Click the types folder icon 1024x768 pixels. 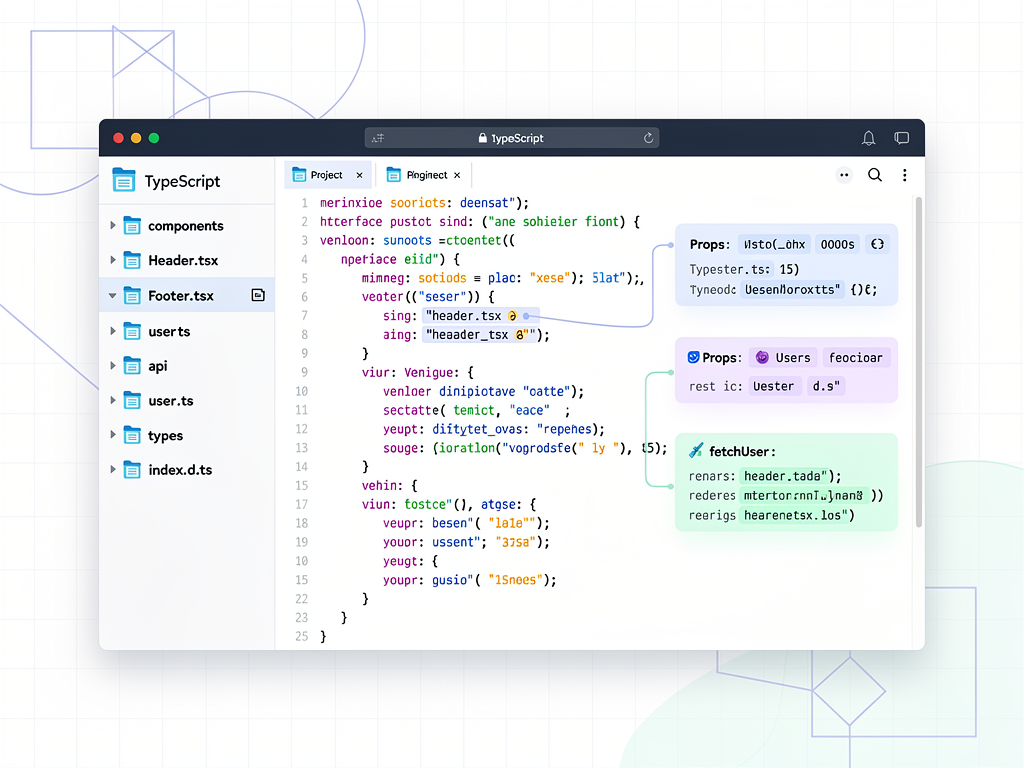click(x=132, y=435)
